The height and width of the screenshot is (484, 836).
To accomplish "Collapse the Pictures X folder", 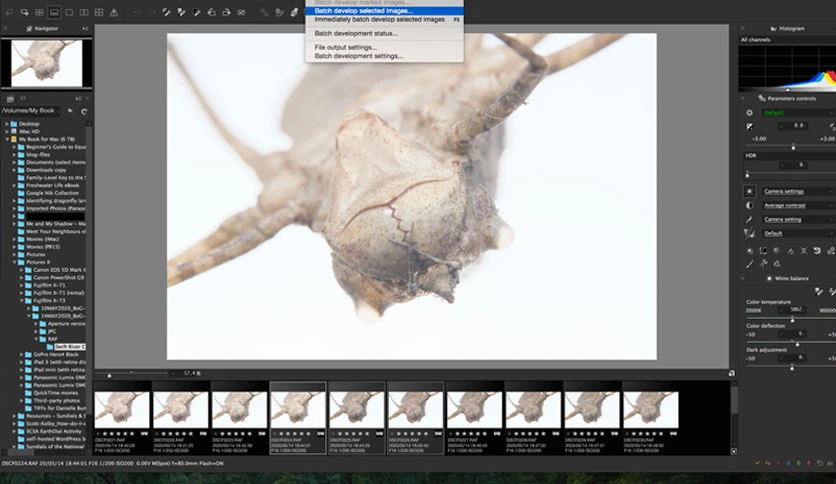I will (14, 262).
